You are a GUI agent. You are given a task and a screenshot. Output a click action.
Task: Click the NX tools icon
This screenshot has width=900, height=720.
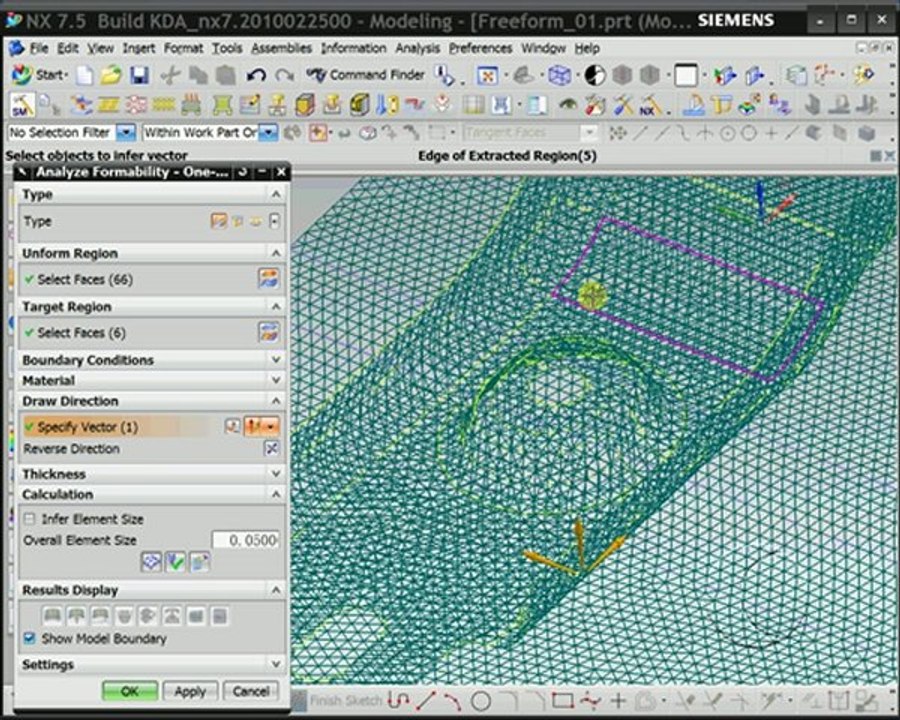650,105
